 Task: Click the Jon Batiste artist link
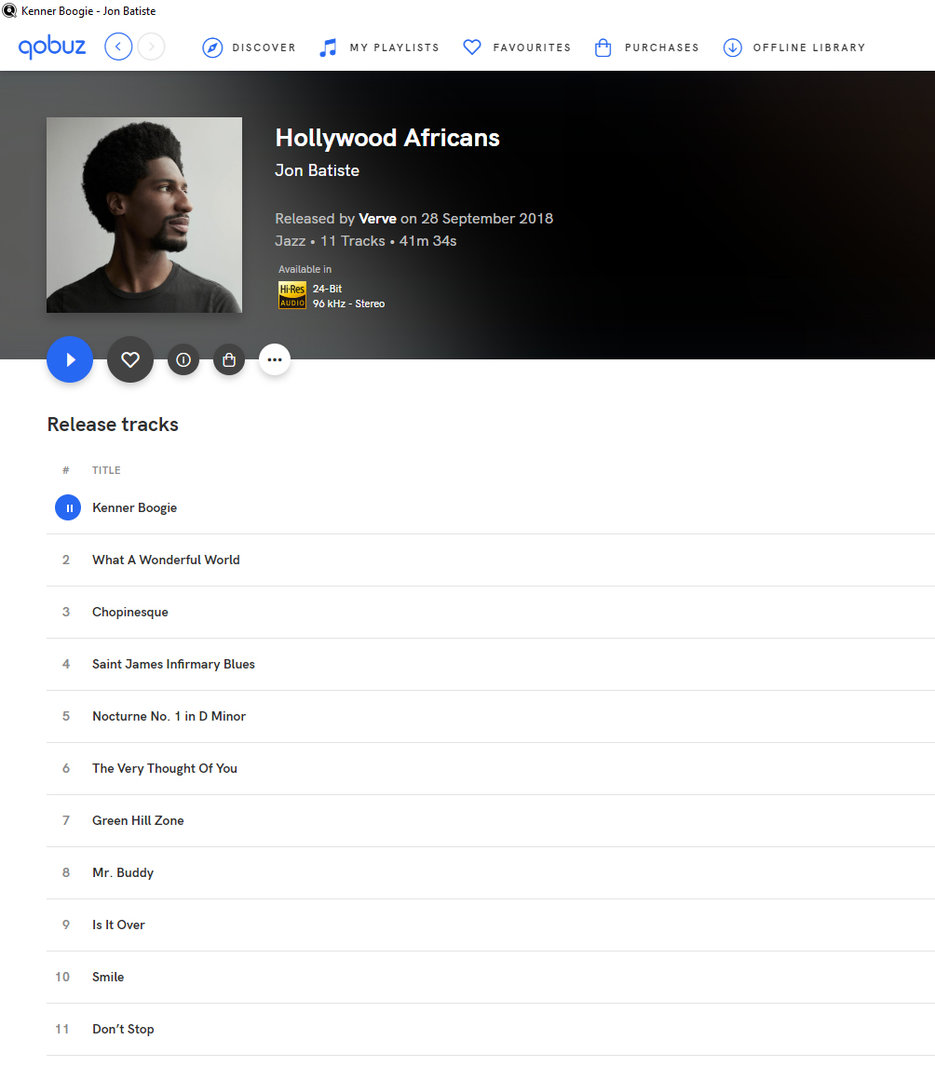coord(317,170)
